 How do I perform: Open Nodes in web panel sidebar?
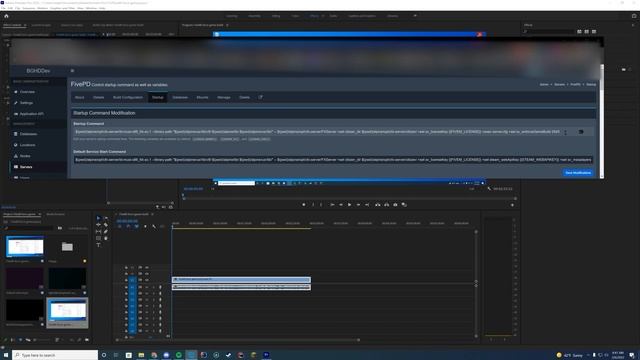[25, 156]
